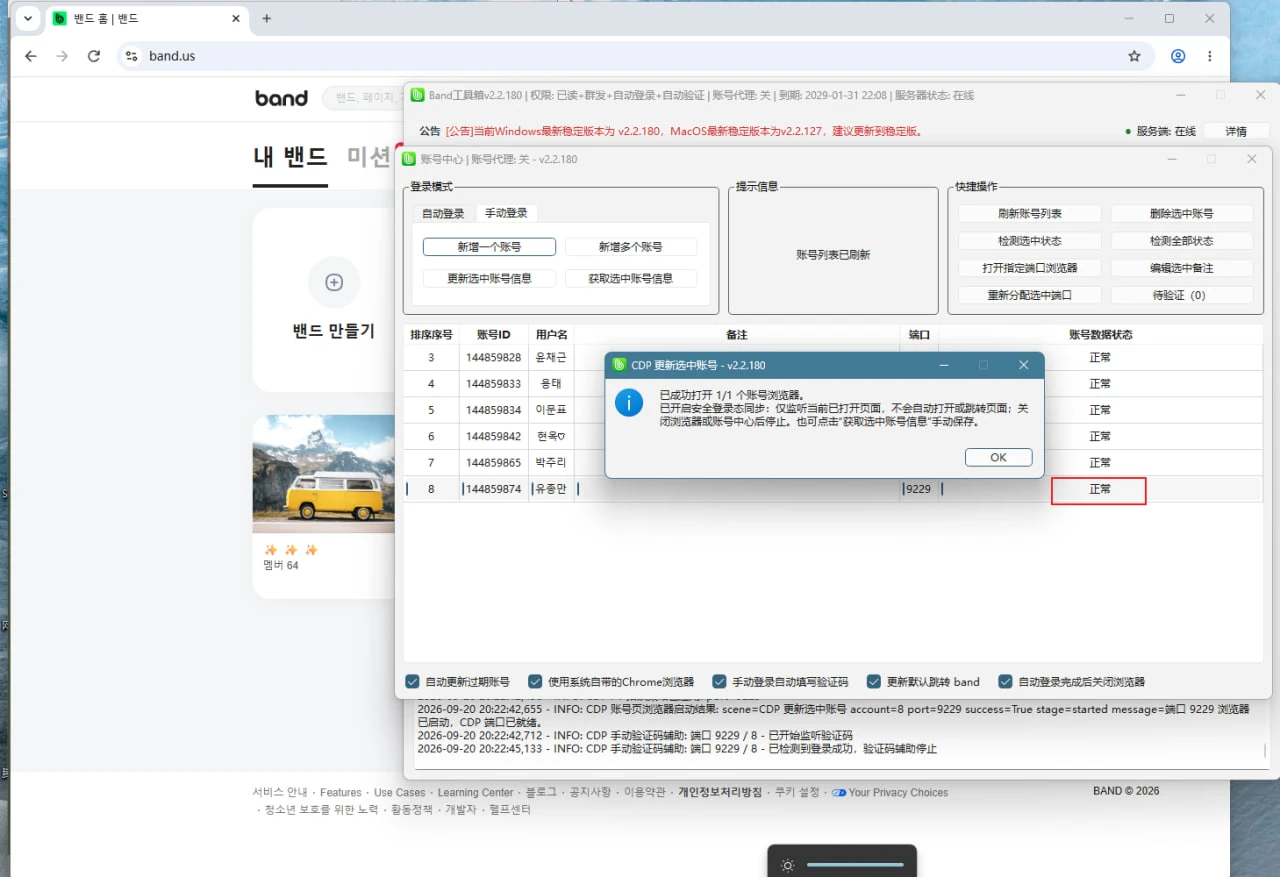The height and width of the screenshot is (877, 1280).
Task: Open Chrome profile avatar menu
Action: (x=1178, y=56)
